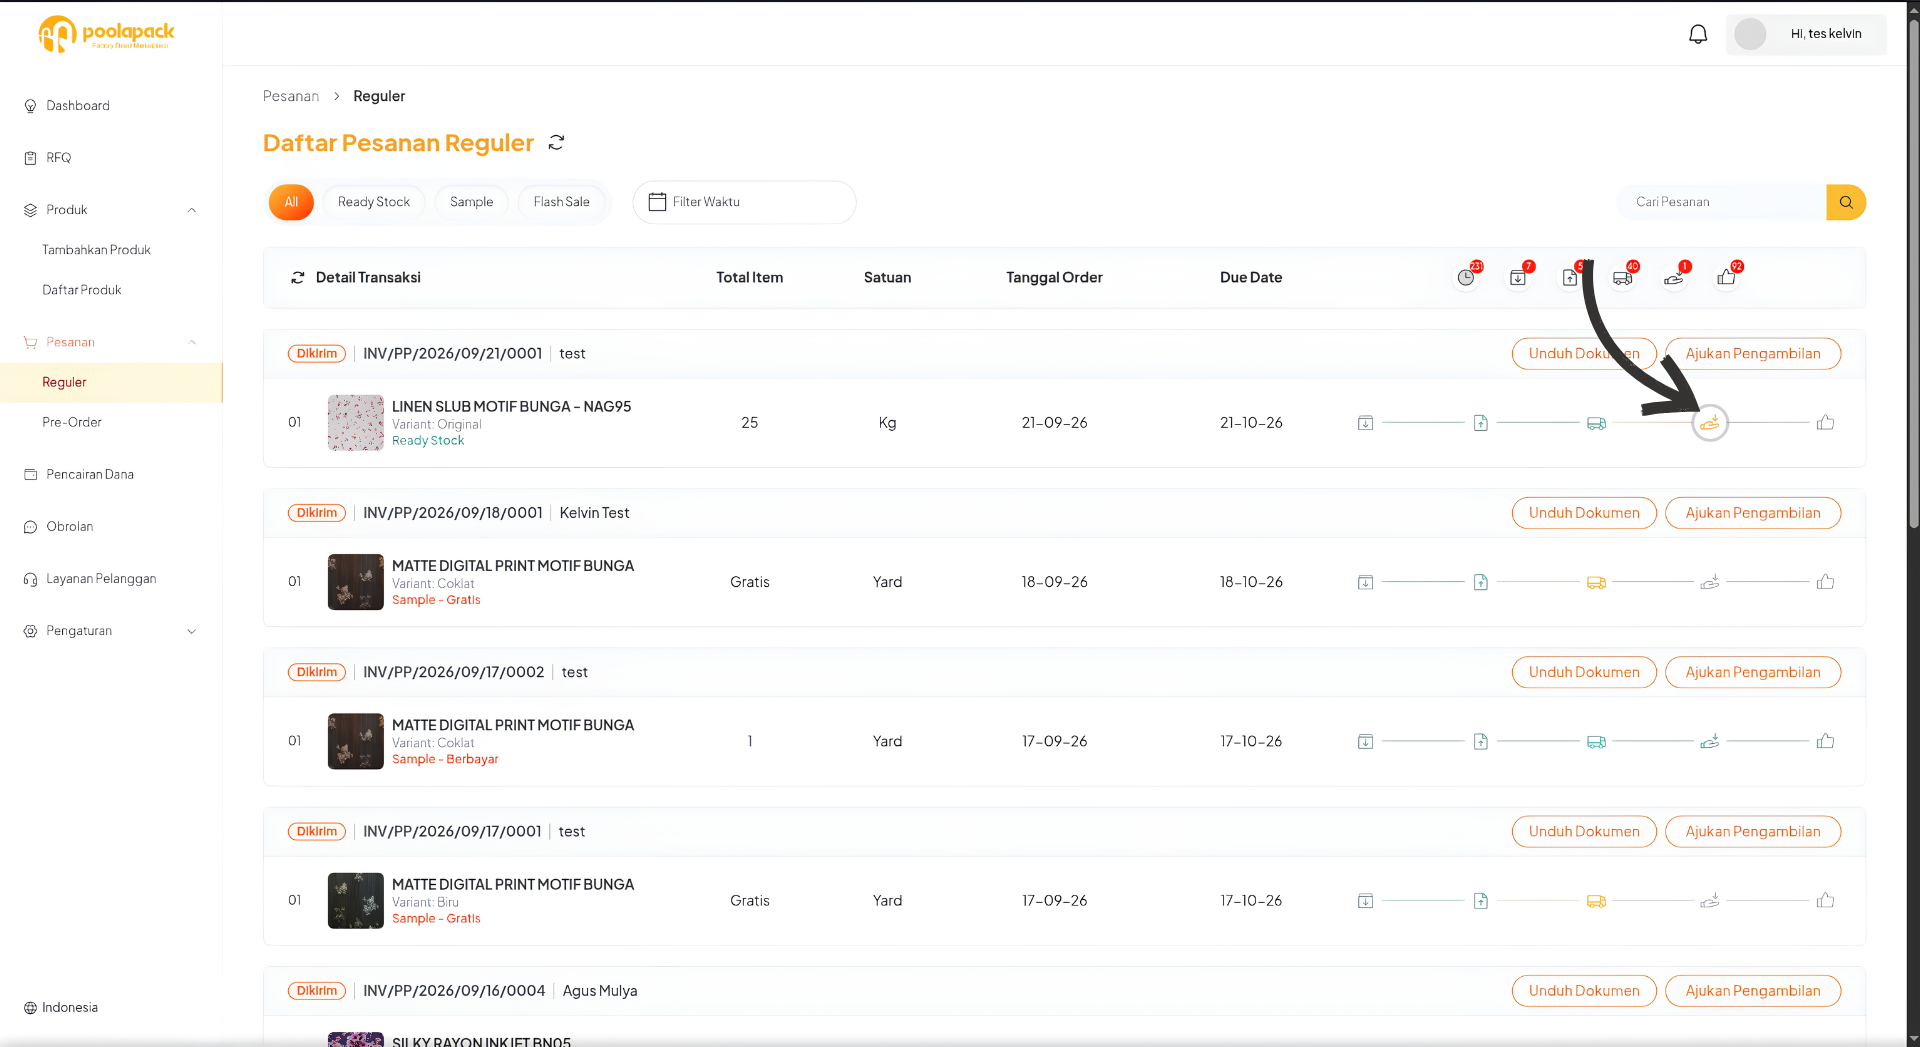
Task: Click the document step icon for INV/PP/2026/09/17/0002
Action: pyautogui.click(x=1481, y=742)
